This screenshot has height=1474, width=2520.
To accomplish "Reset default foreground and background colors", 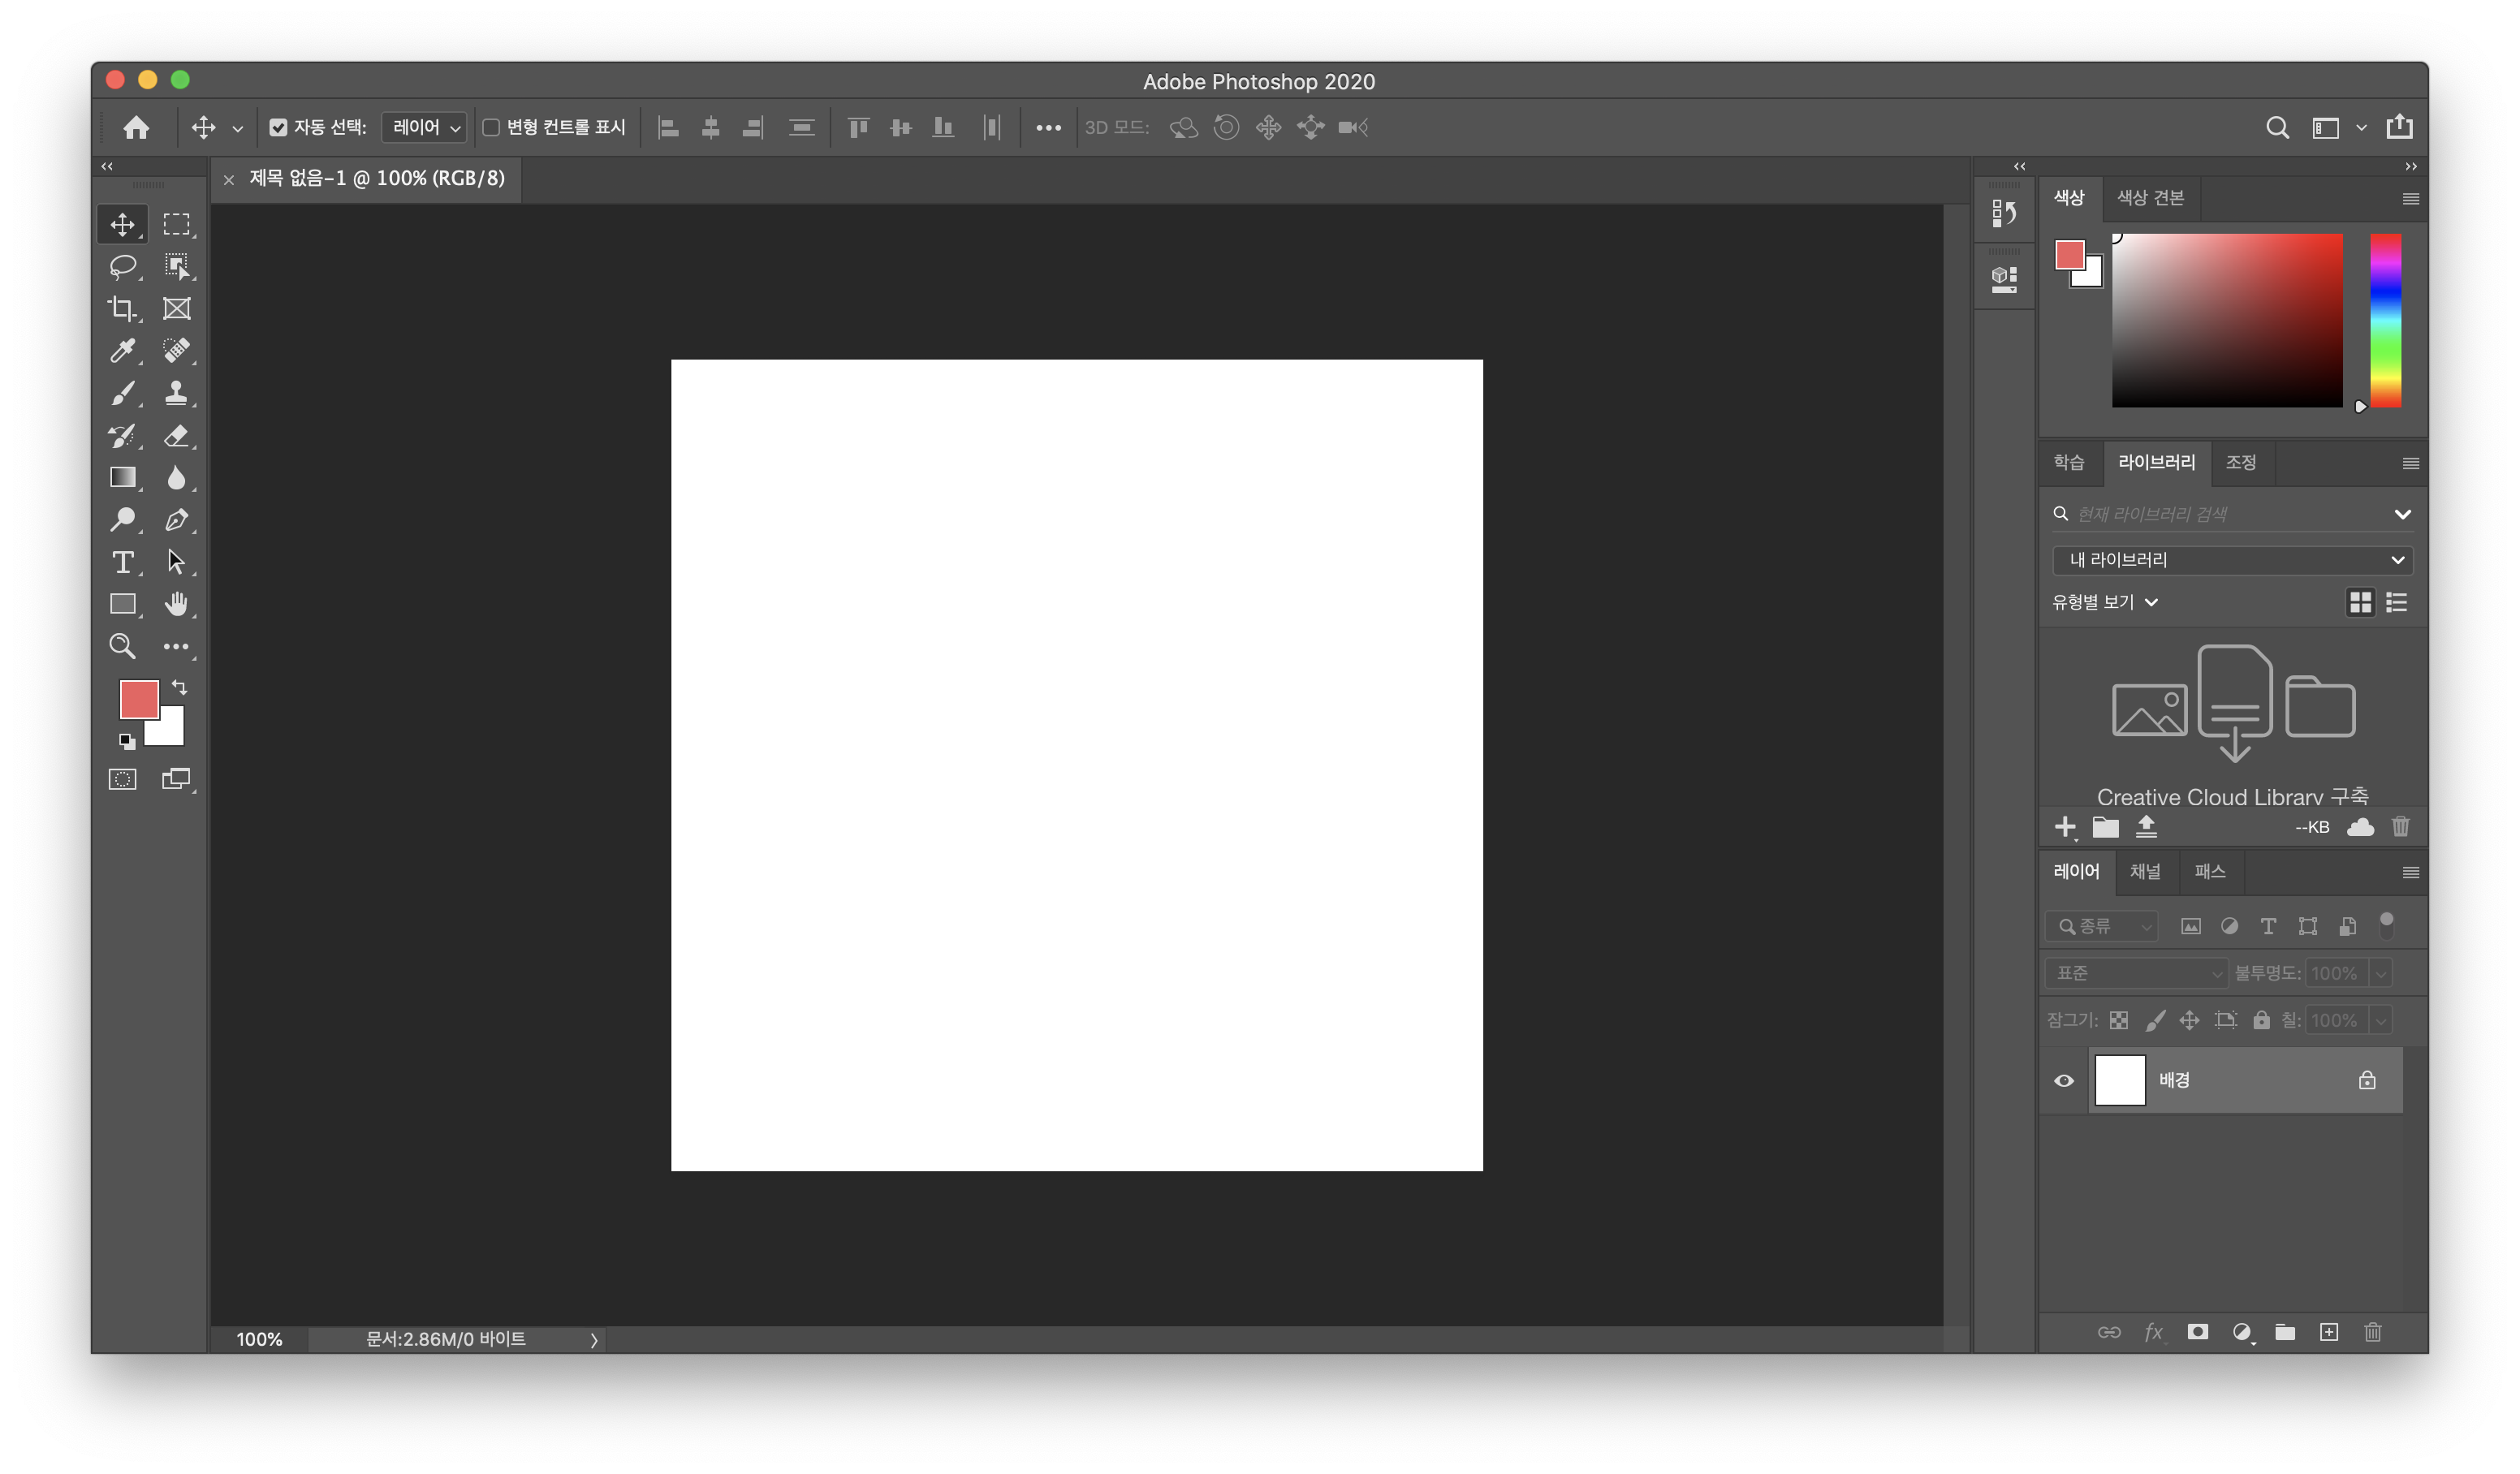I will (126, 741).
